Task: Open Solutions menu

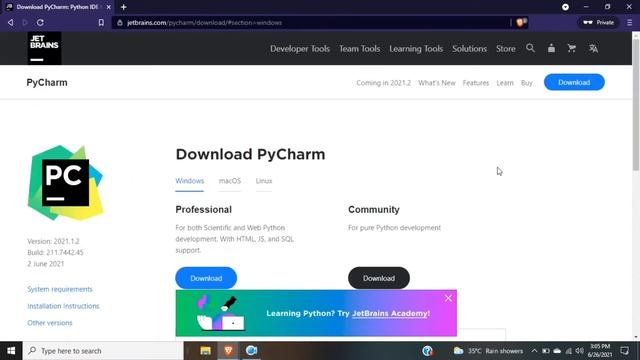Action: (469, 49)
